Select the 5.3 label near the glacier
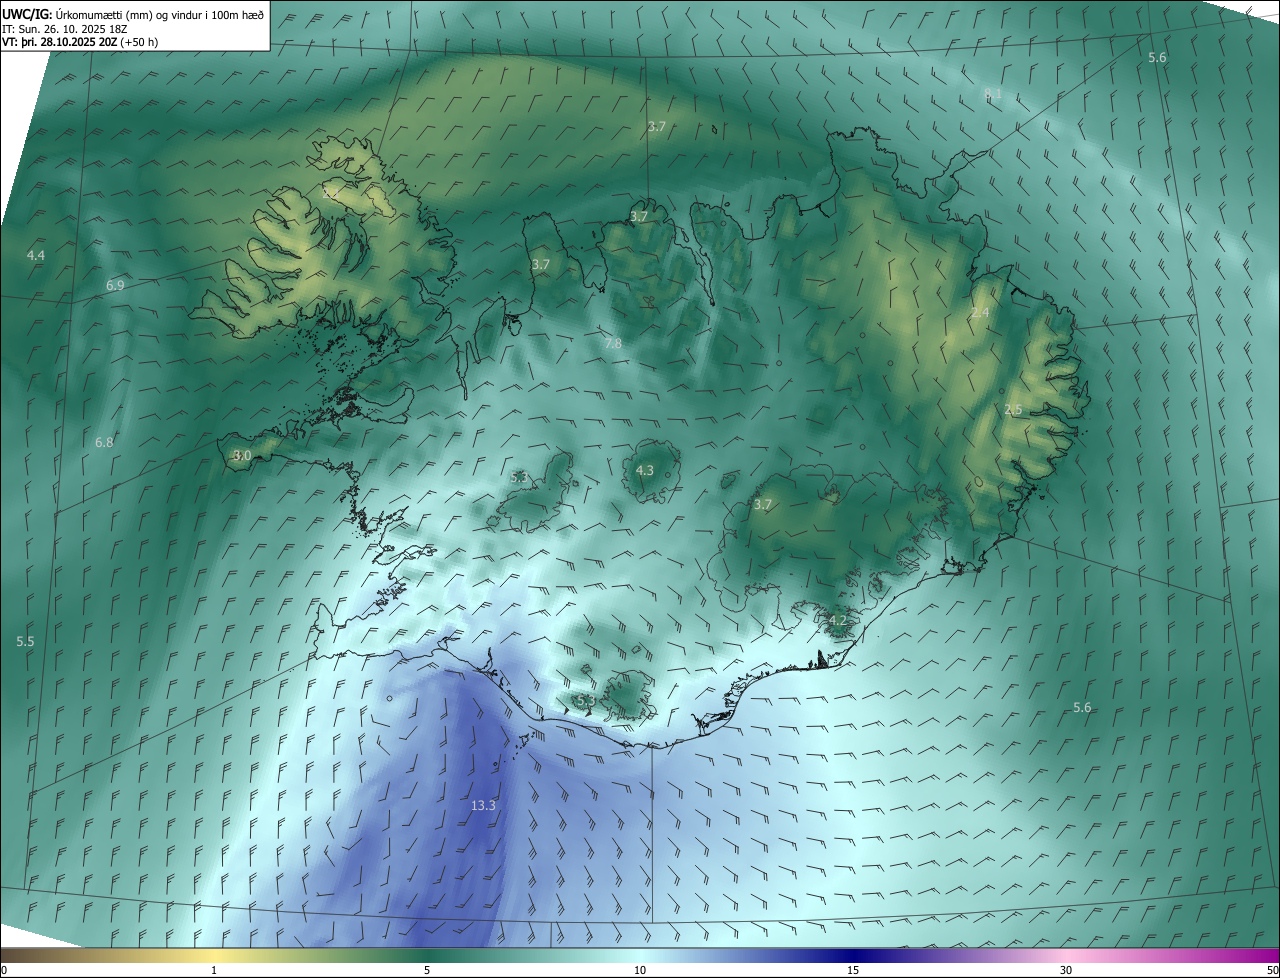1280x978 pixels. 519,478
